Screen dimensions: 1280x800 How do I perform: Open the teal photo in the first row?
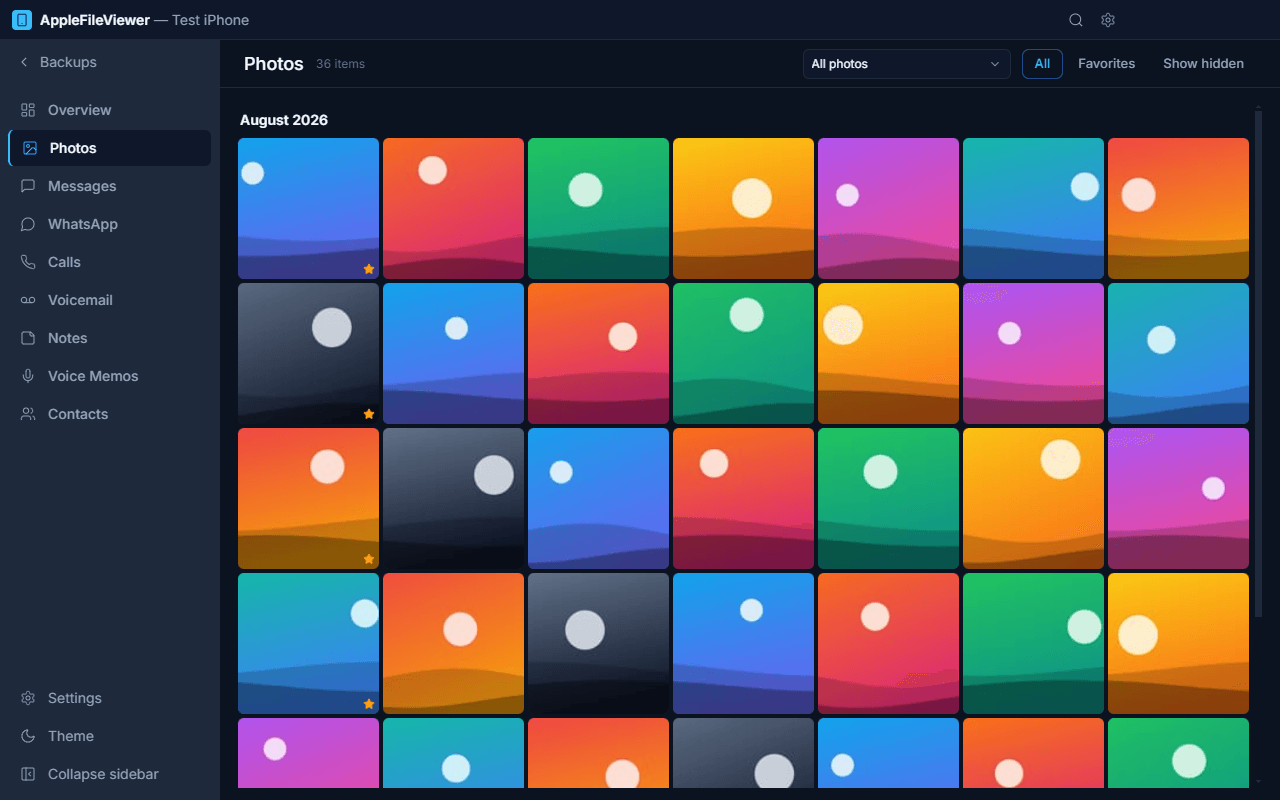tap(1033, 208)
